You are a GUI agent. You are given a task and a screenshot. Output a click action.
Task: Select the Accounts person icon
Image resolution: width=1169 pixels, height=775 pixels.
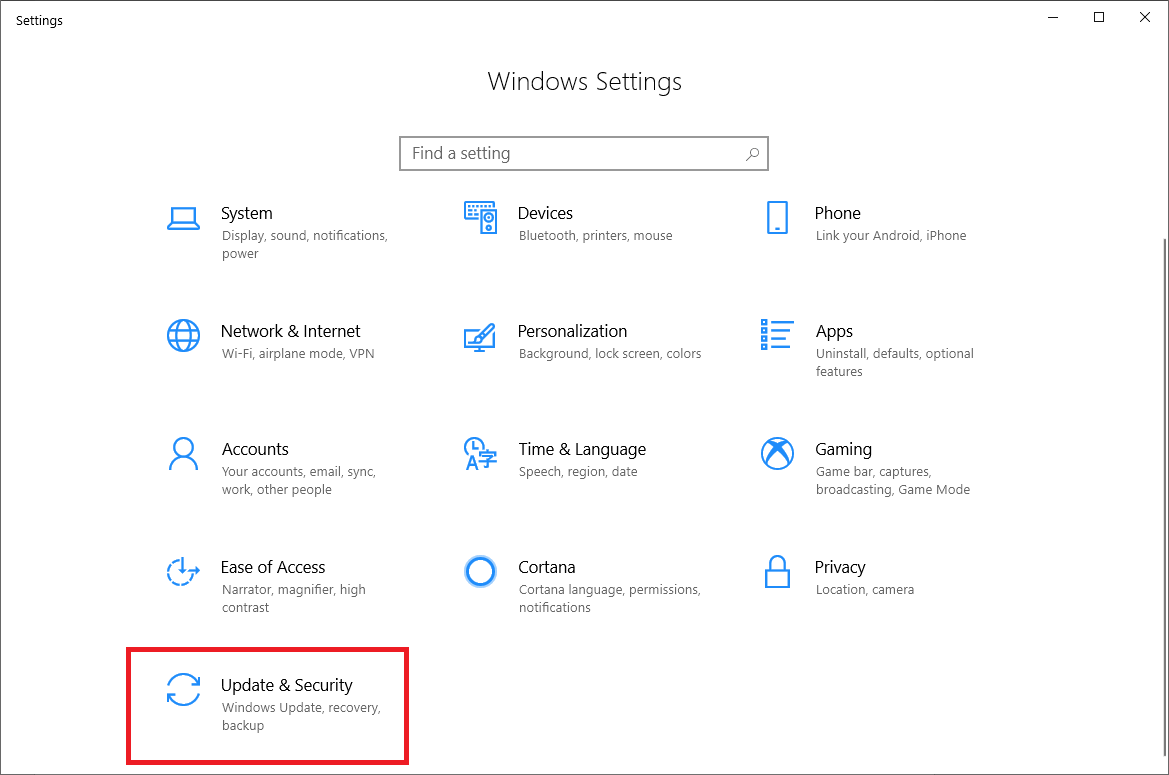point(183,454)
